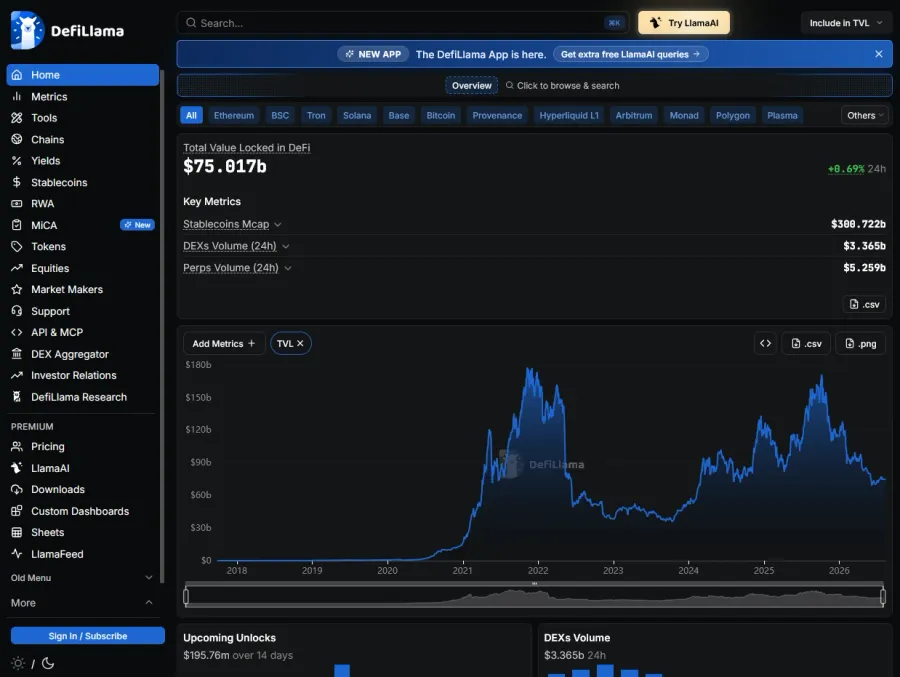Switch to light theme sun icon
Viewport: 900px width, 677px height.
18,663
